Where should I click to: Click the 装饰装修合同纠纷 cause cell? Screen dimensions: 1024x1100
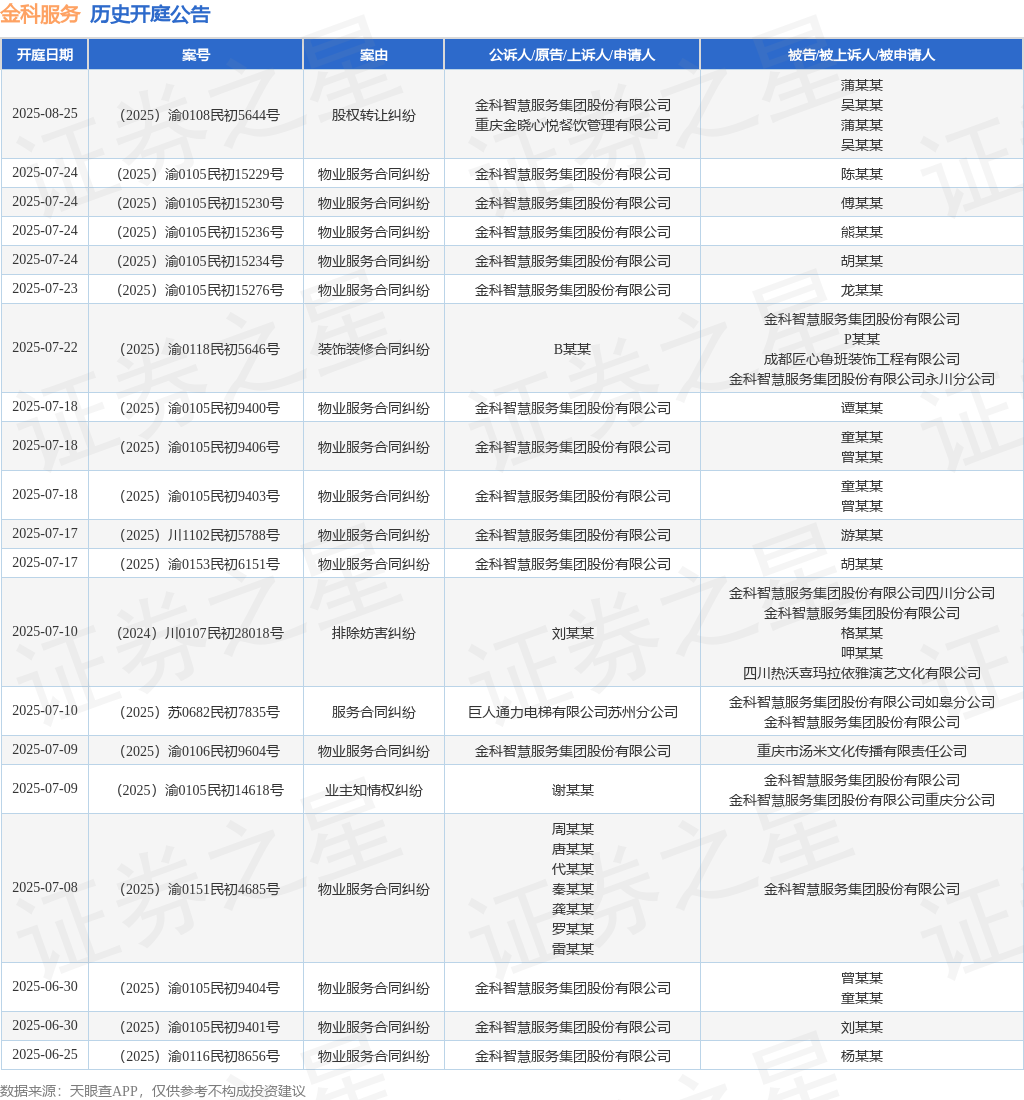(374, 349)
